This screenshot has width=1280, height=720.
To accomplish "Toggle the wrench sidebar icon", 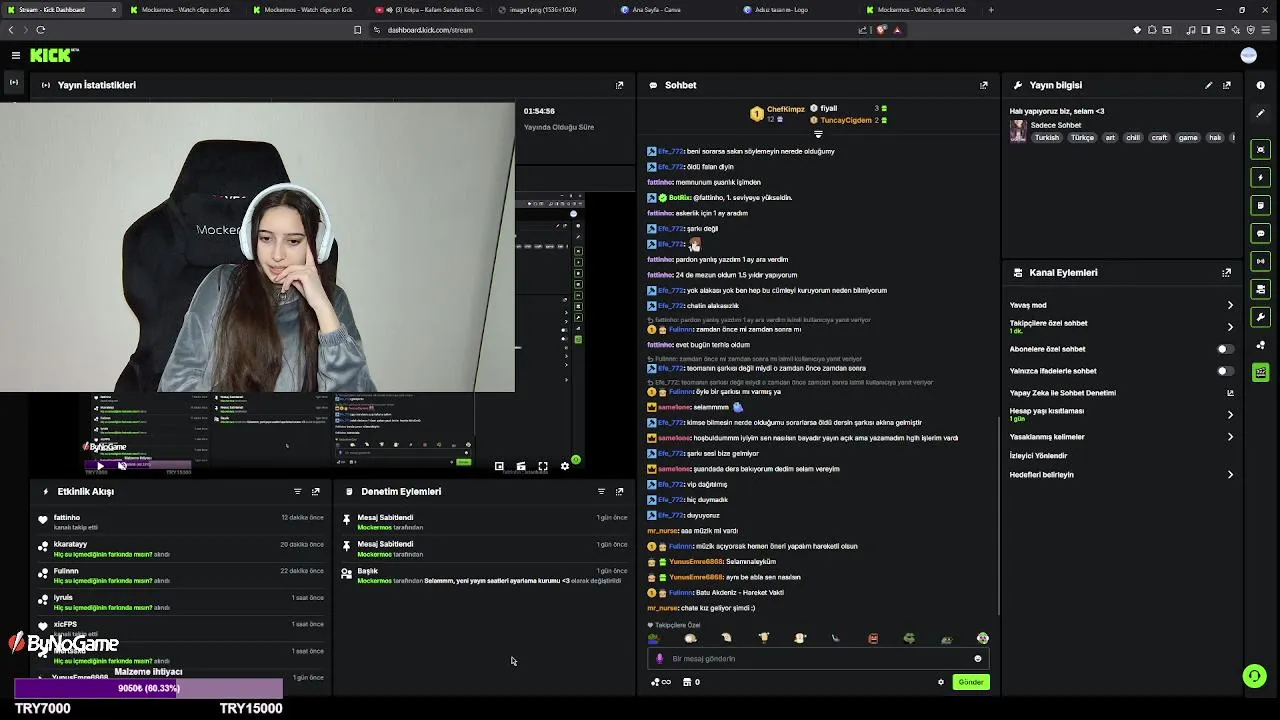I will point(1261,317).
